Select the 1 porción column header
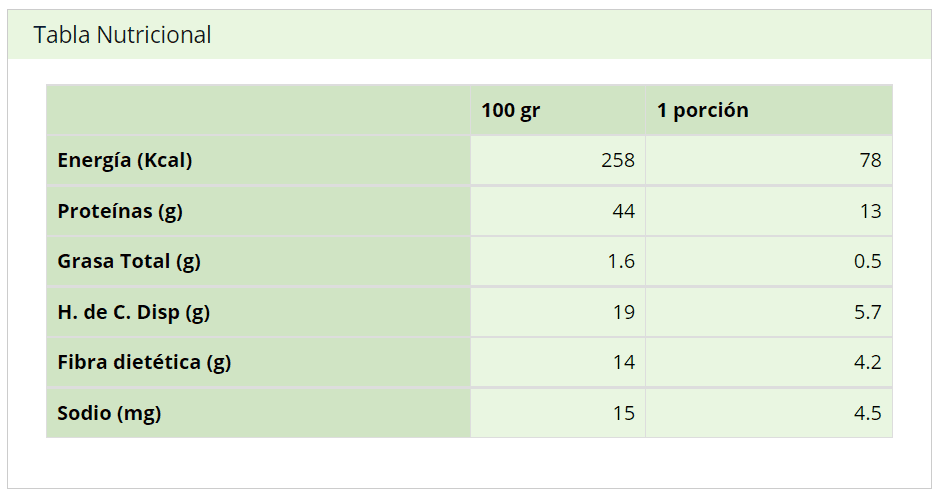Image resolution: width=941 pixels, height=498 pixels. click(702, 110)
